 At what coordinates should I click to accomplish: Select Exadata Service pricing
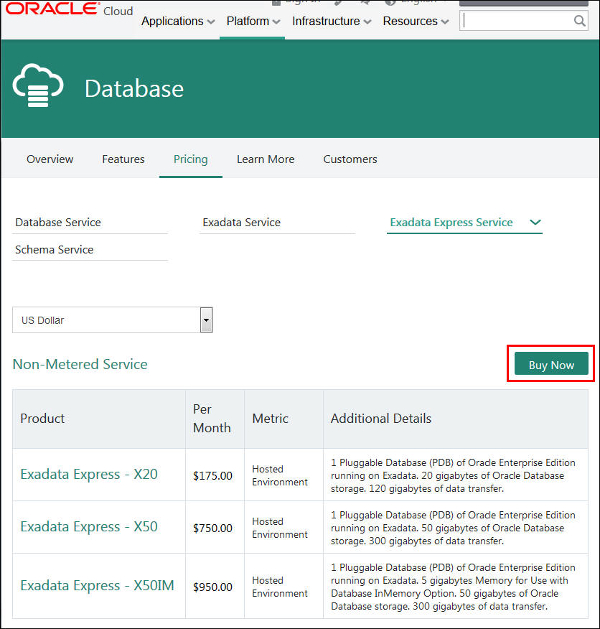277,222
